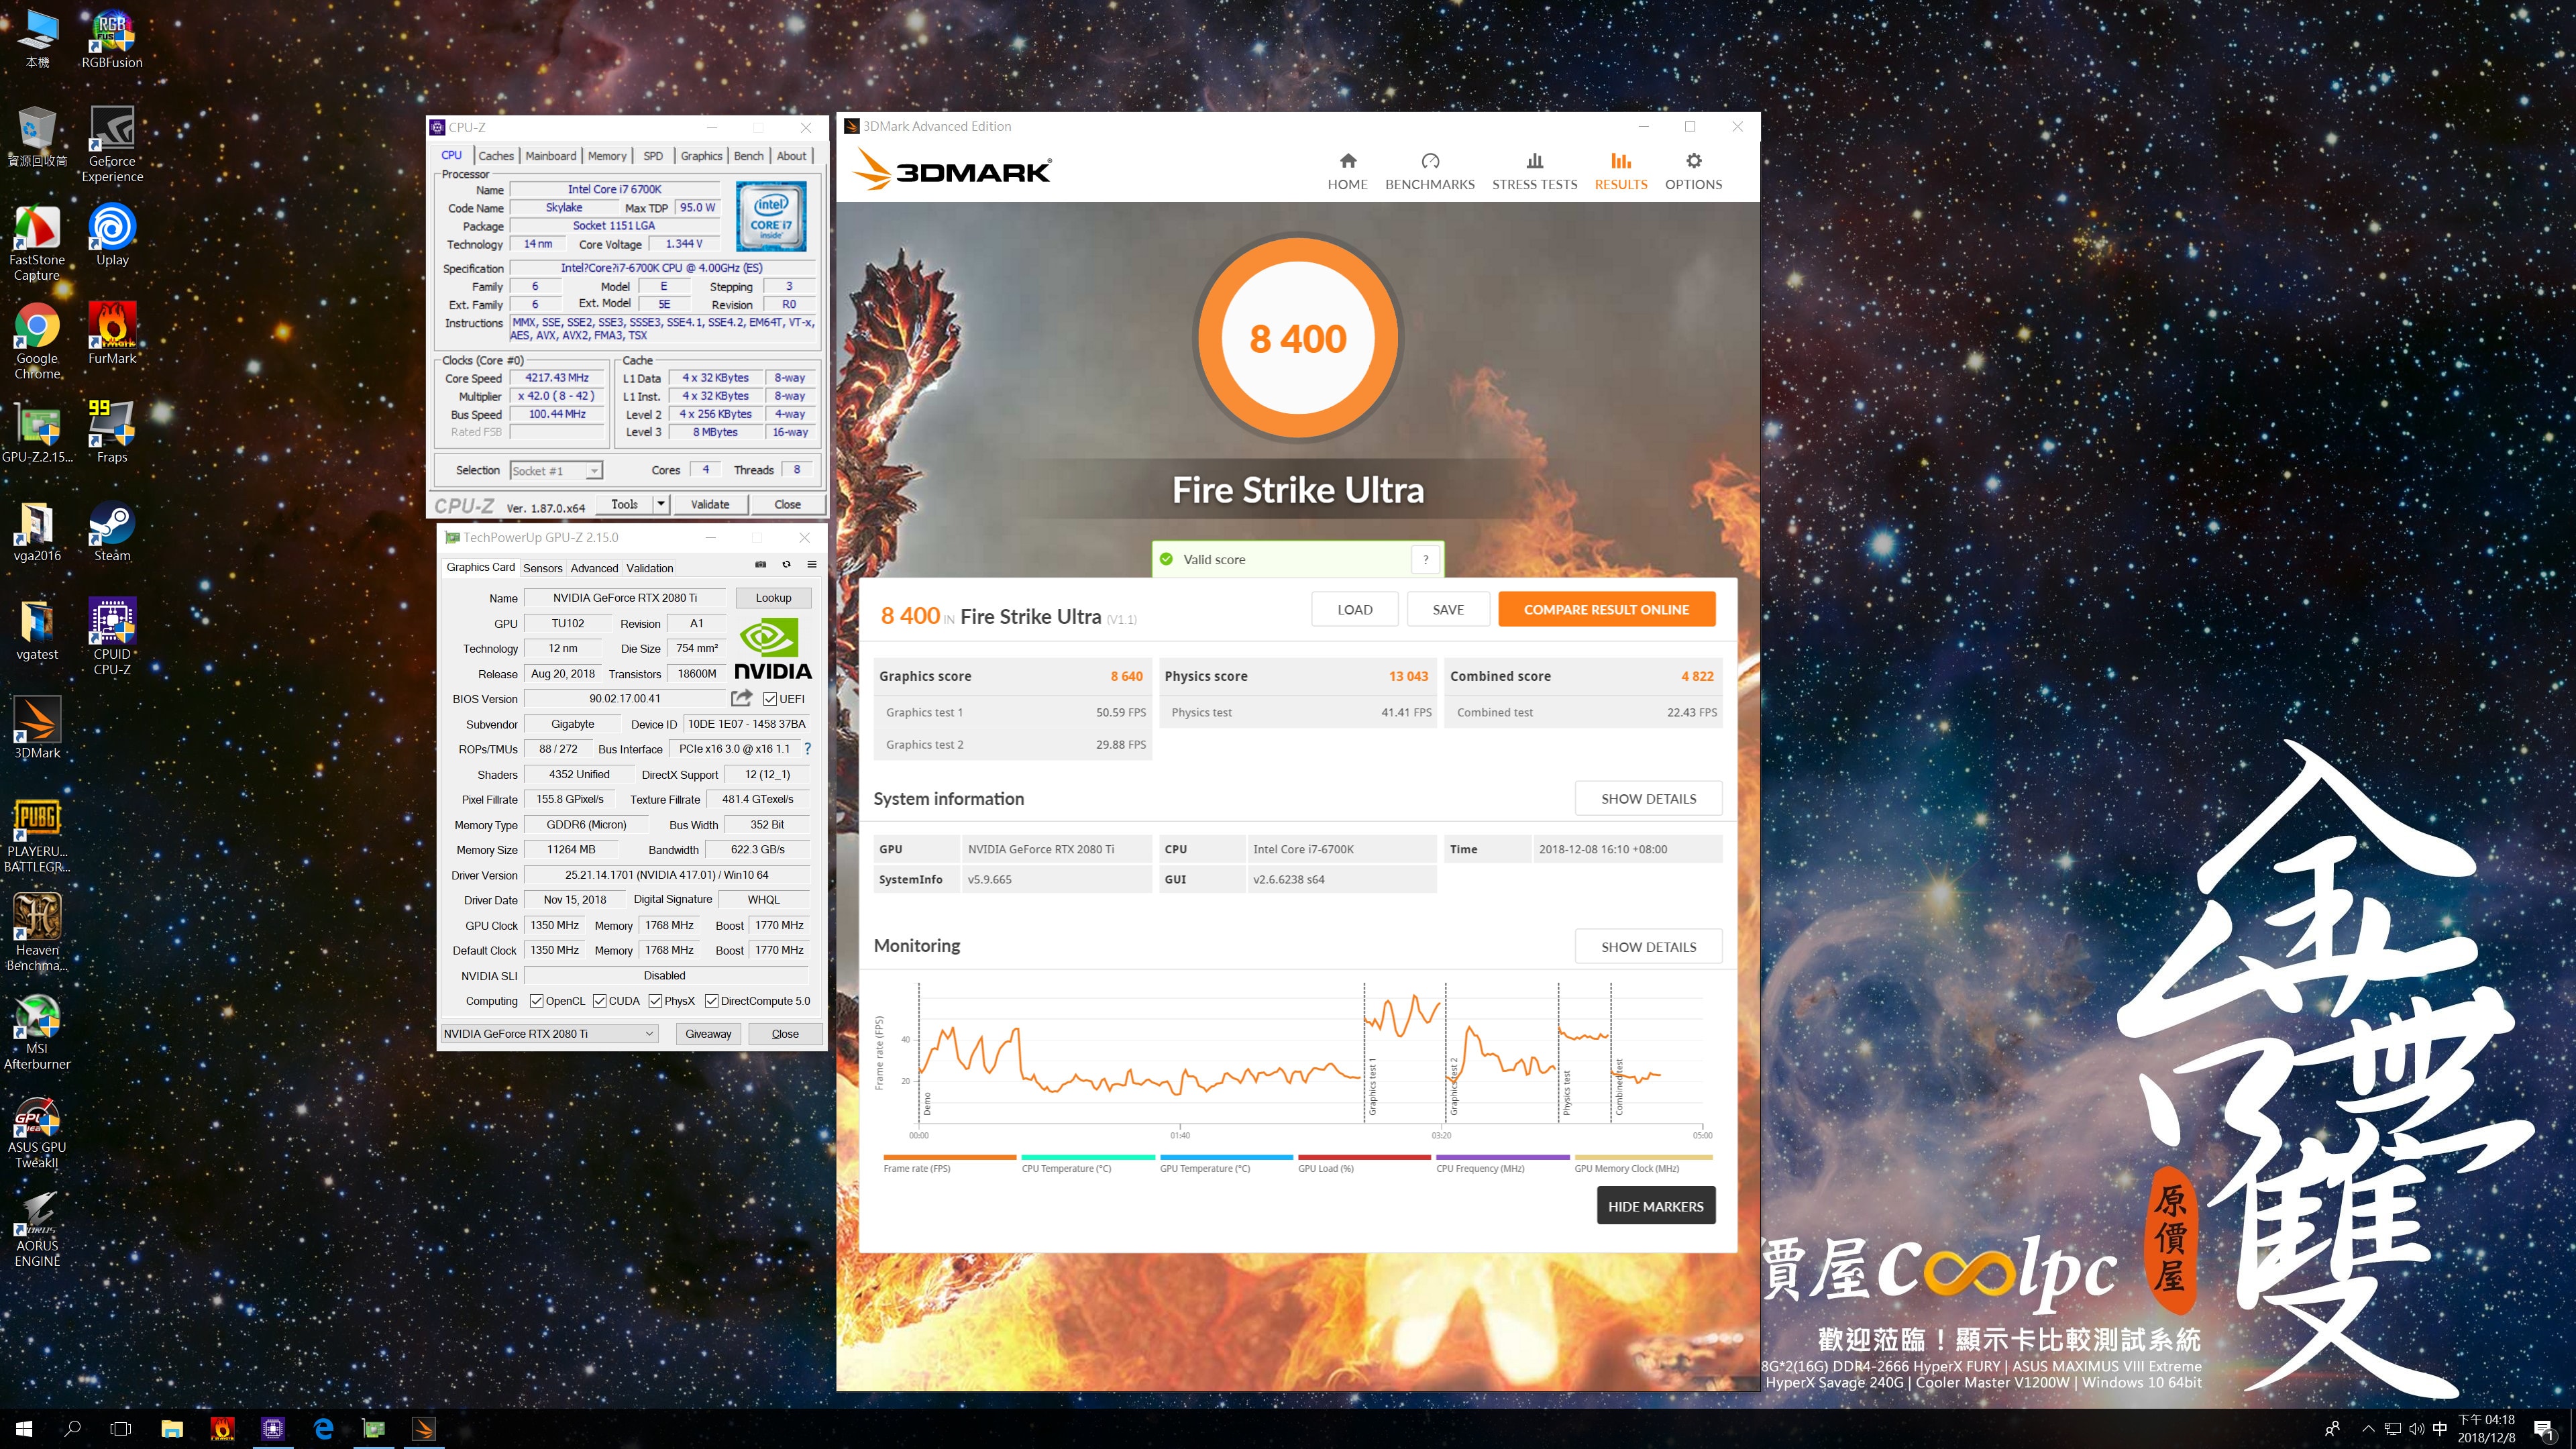The width and height of the screenshot is (2576, 1449).
Task: Click COMPARE RESULT ONLINE button
Action: tap(1606, 609)
